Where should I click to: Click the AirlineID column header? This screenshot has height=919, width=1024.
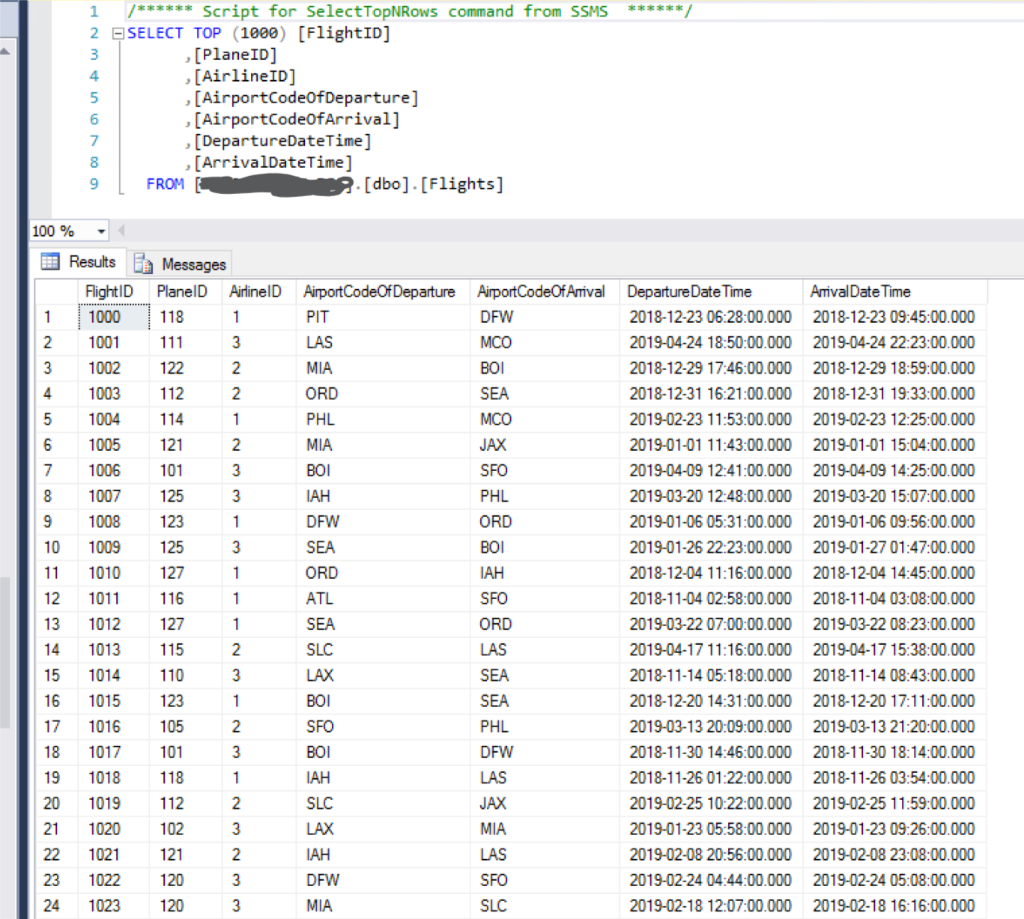click(255, 292)
